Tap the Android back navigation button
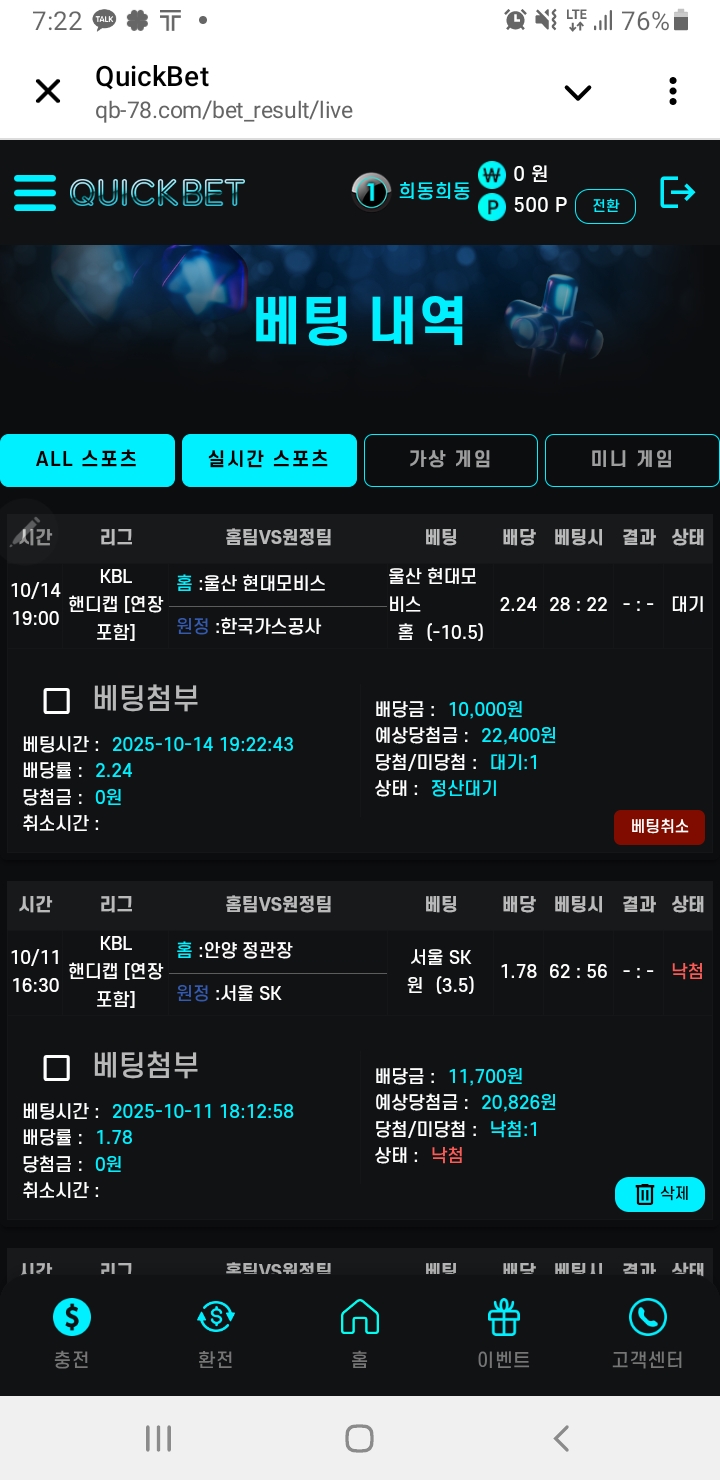This screenshot has width=720, height=1480. tap(562, 1438)
